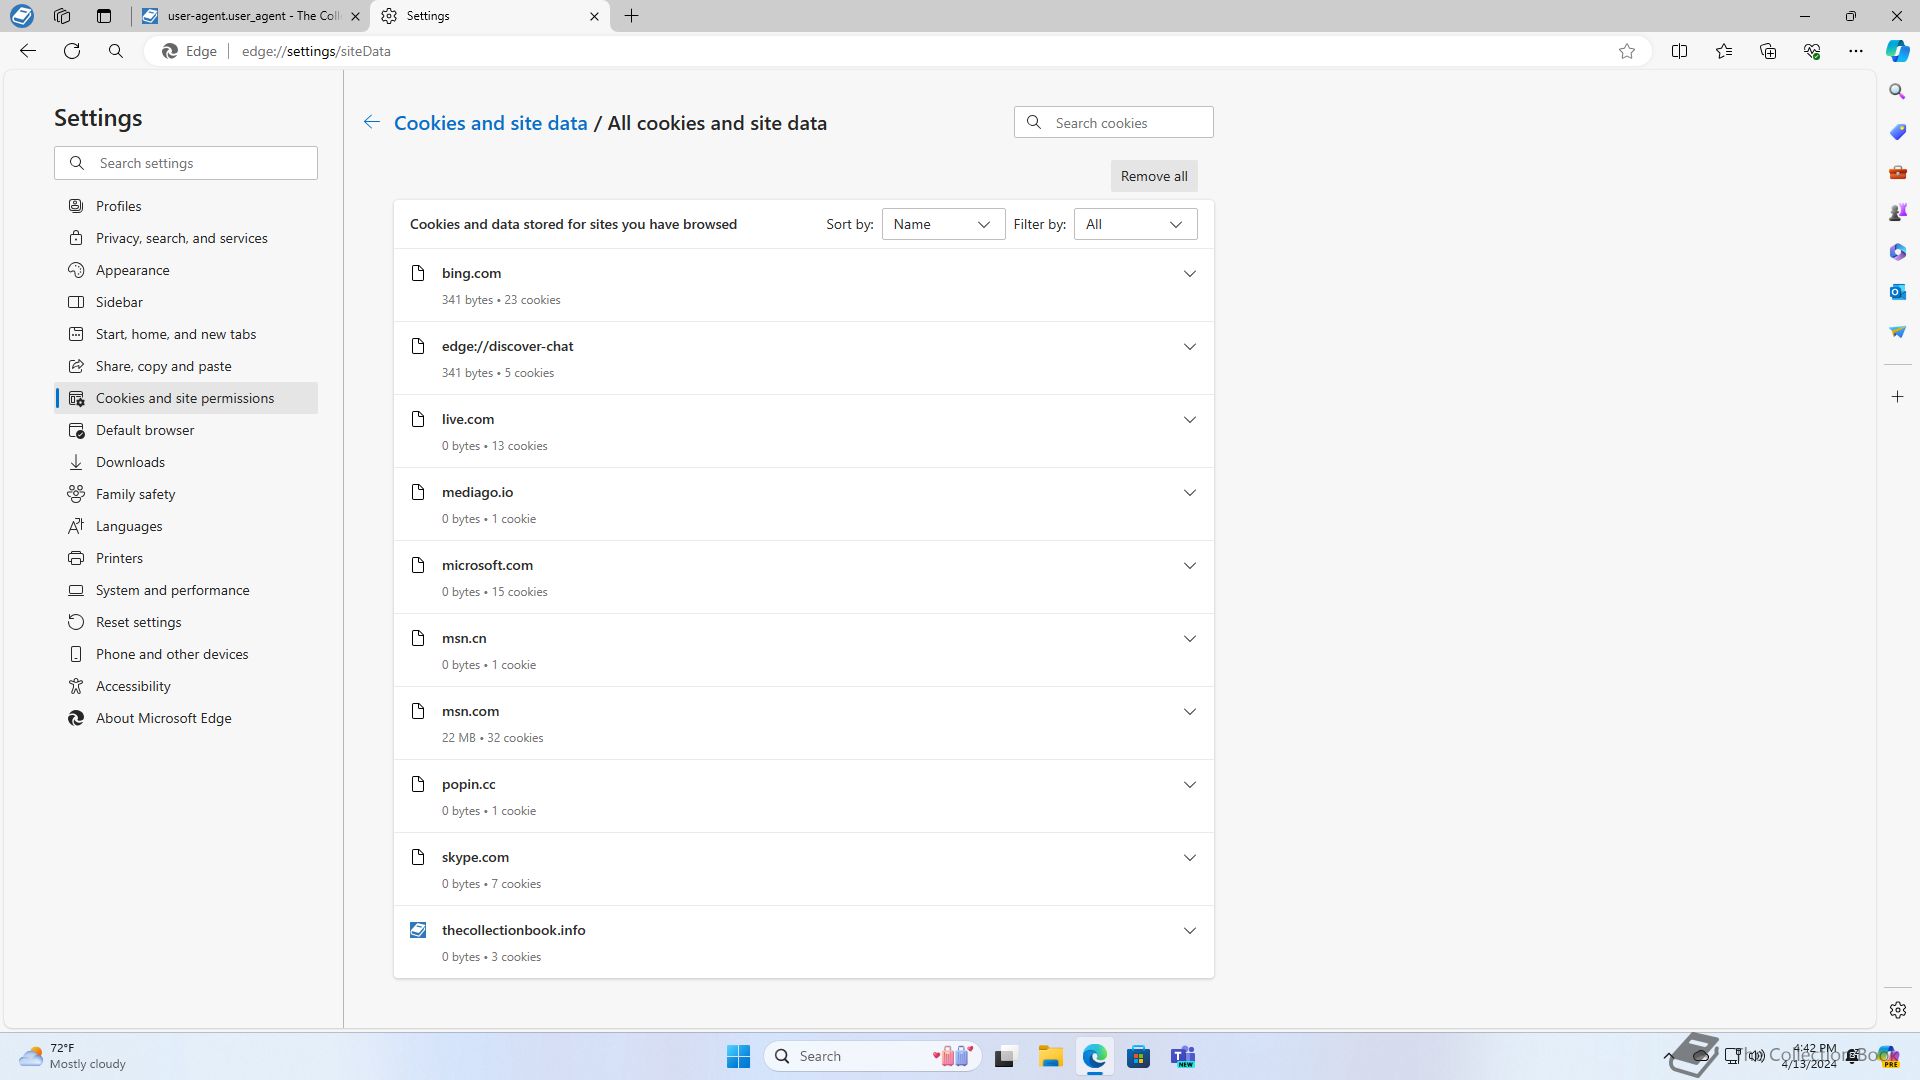This screenshot has height=1080, width=1920.
Task: Click the Copilot icon in top-right corner
Action: click(x=1897, y=51)
